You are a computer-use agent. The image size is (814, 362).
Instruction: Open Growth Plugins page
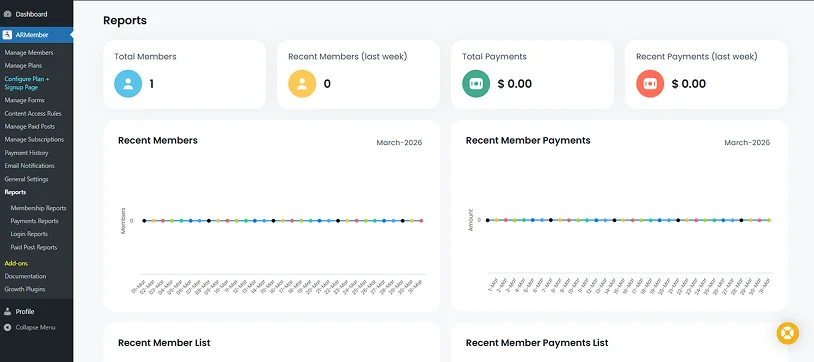click(25, 289)
